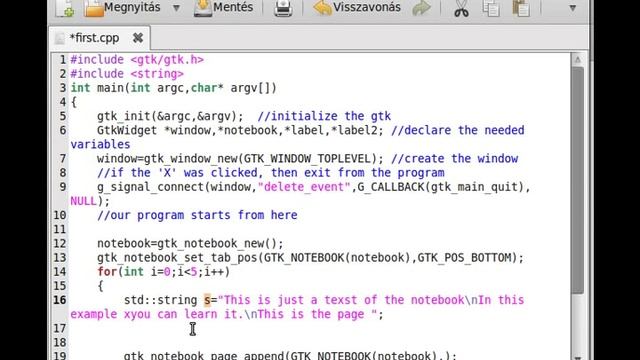Click "GTK_POS_BOTTOM" in line 13

464,258
